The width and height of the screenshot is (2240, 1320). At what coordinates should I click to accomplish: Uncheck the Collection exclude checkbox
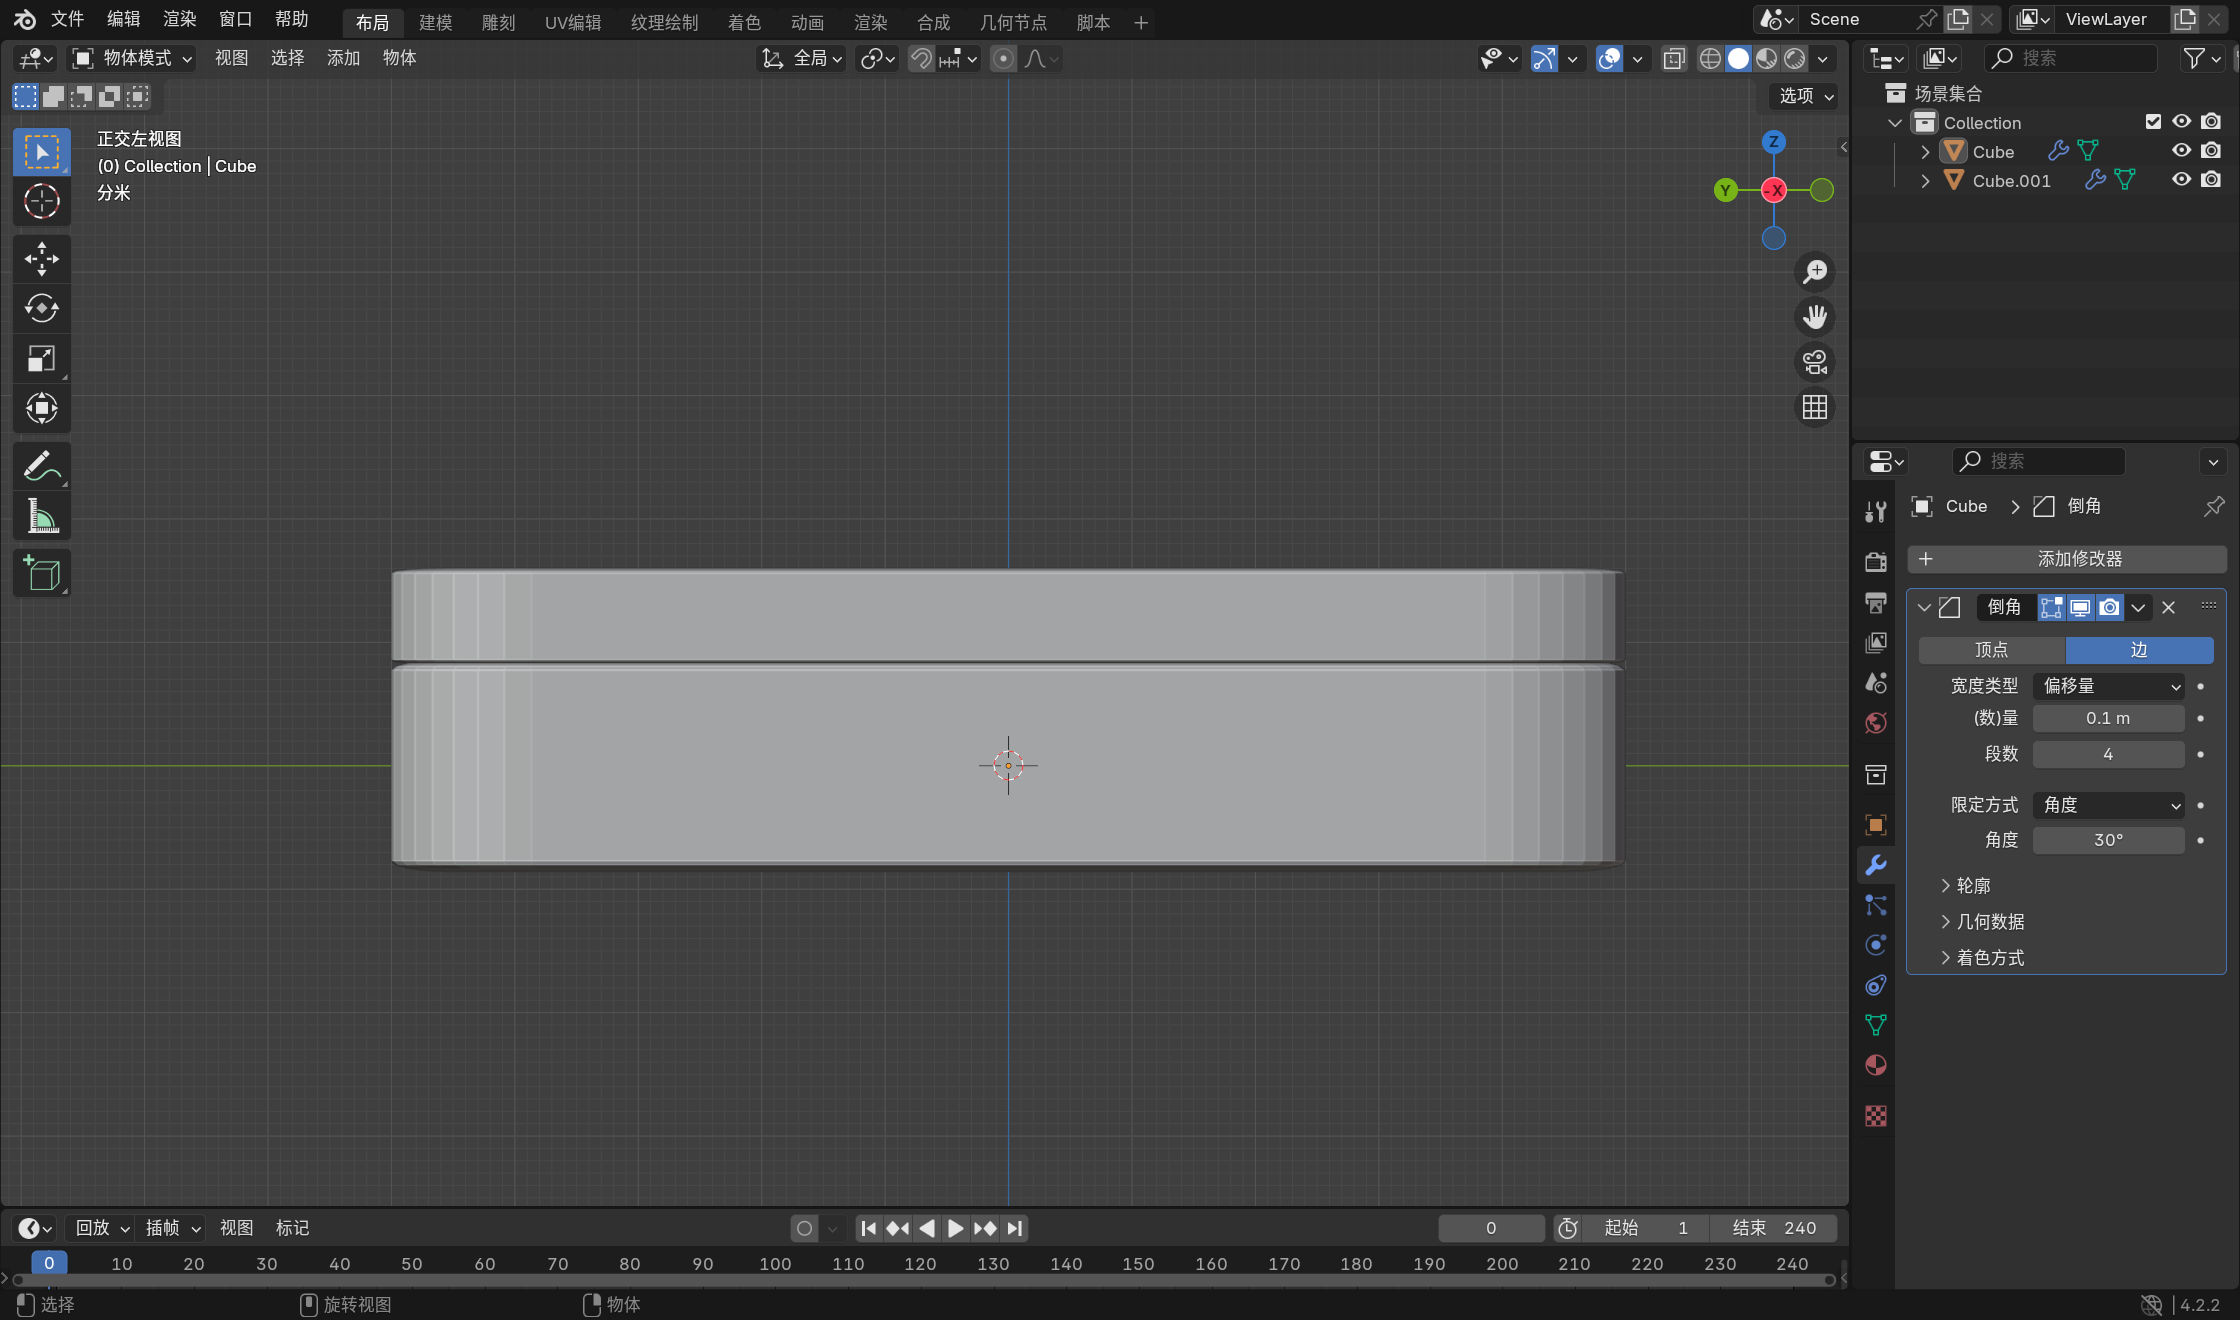(2153, 122)
